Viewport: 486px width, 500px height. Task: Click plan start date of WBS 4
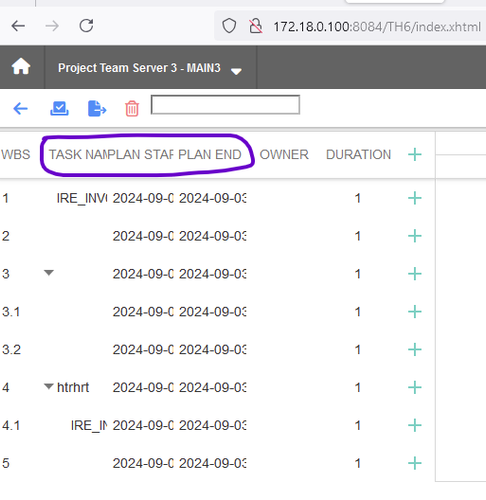(143, 388)
